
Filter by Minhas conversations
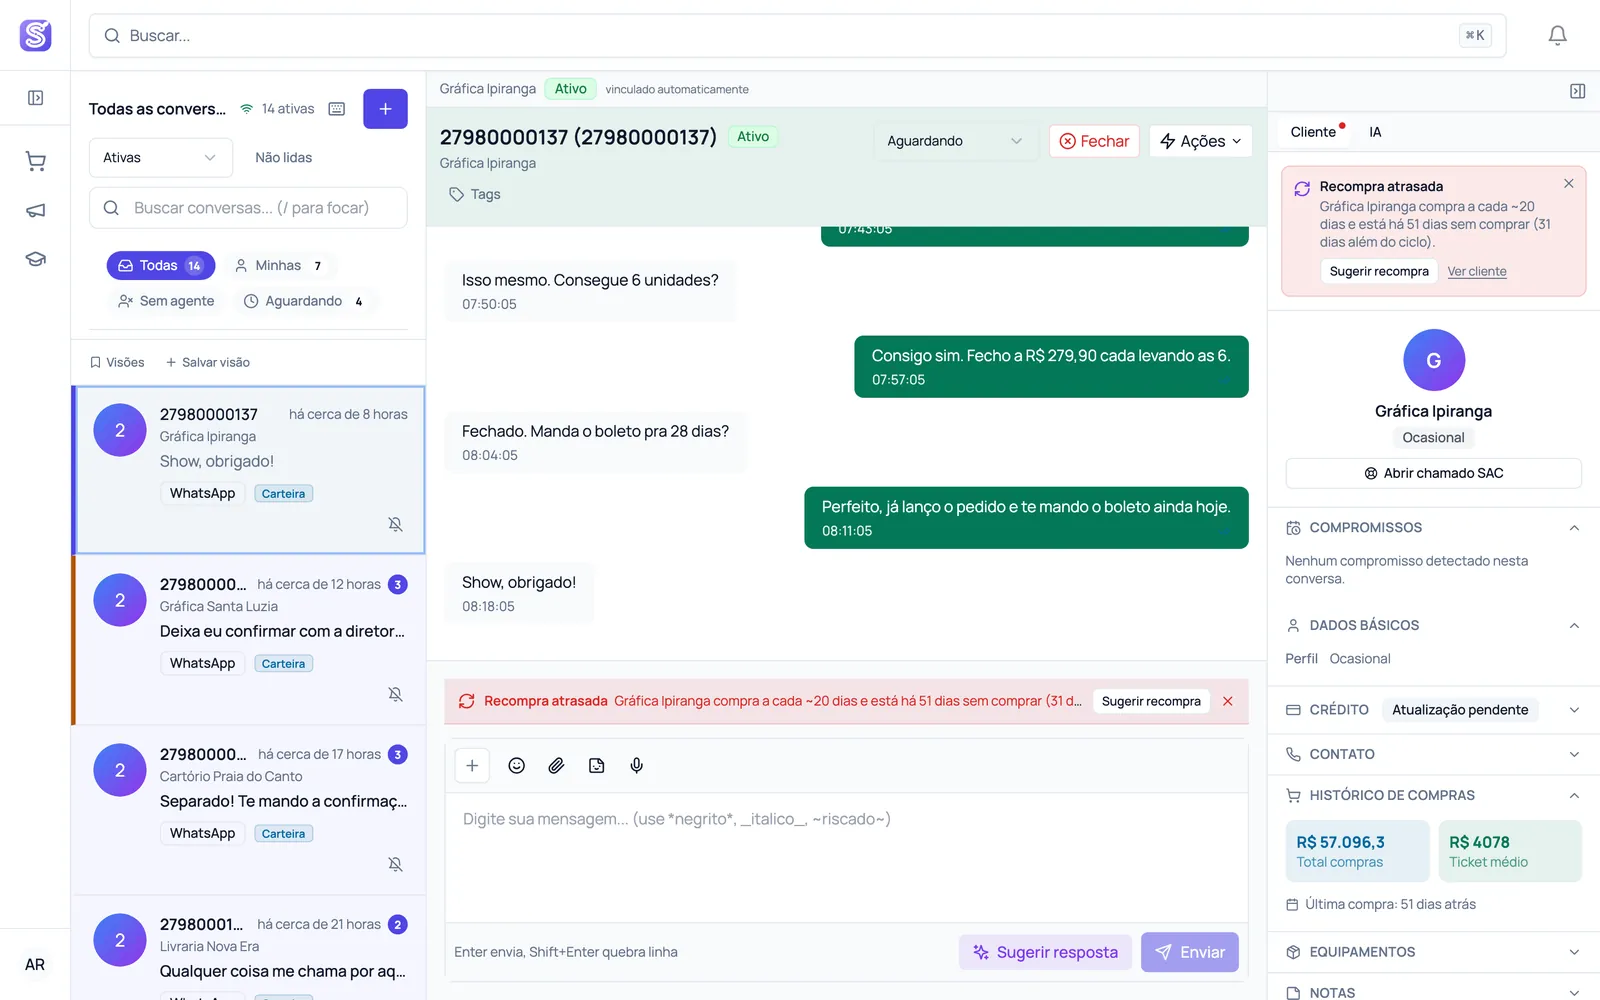[278, 266]
